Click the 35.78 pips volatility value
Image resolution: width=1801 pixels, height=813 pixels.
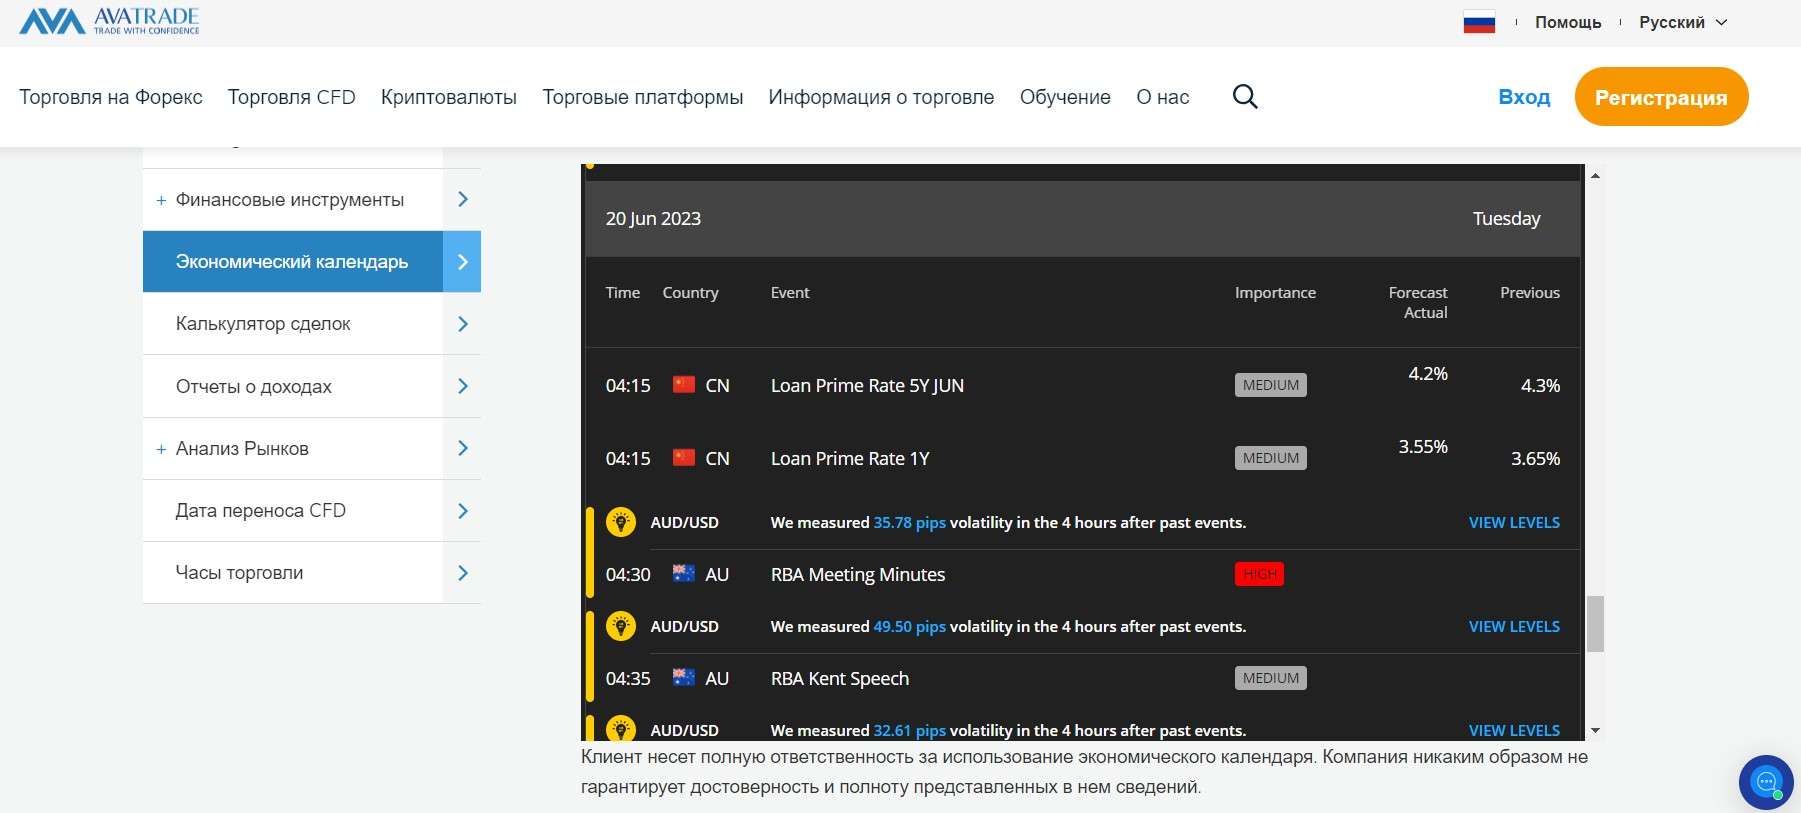[909, 523]
